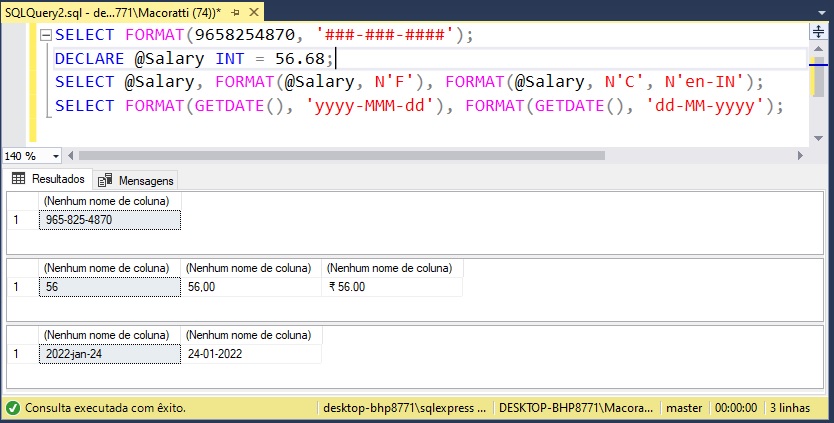Select the cell 24-01-2022
834x423 pixels.
click(x=252, y=354)
